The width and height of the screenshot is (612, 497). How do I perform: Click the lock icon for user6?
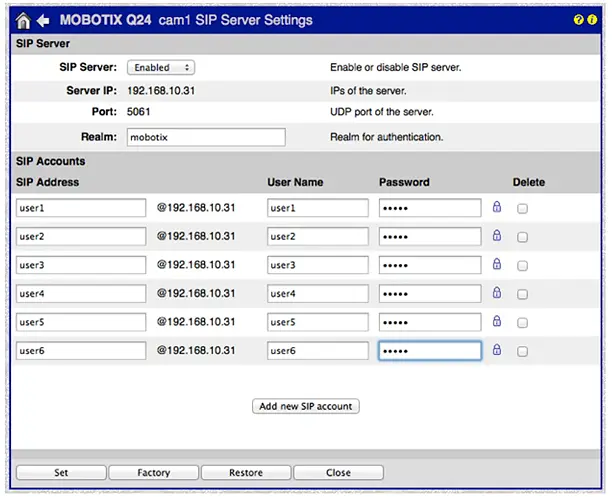coord(496,351)
